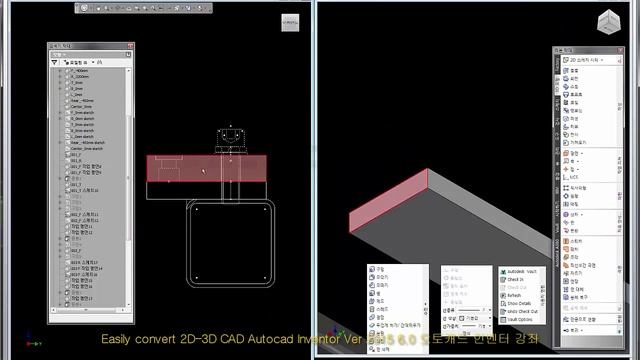Open the 선종류 linetype dropdown
The image size is (640, 360).
tap(490, 310)
